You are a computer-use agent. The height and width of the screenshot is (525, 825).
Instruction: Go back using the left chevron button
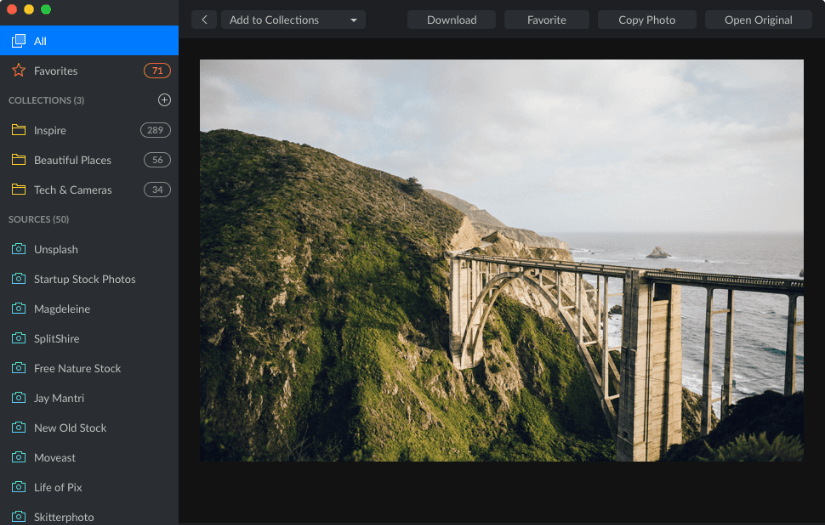[204, 20]
